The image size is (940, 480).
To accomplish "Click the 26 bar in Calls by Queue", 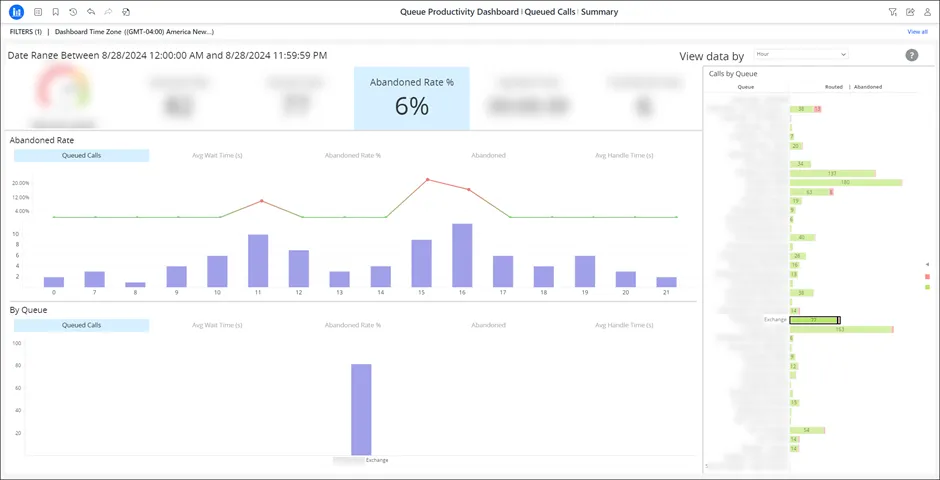I will tap(797, 256).
